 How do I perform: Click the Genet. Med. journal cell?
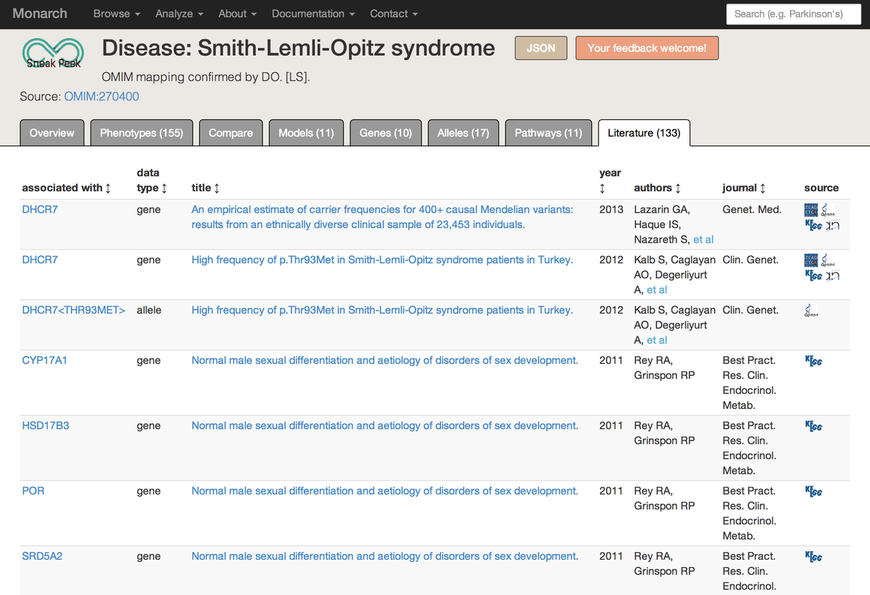point(752,209)
